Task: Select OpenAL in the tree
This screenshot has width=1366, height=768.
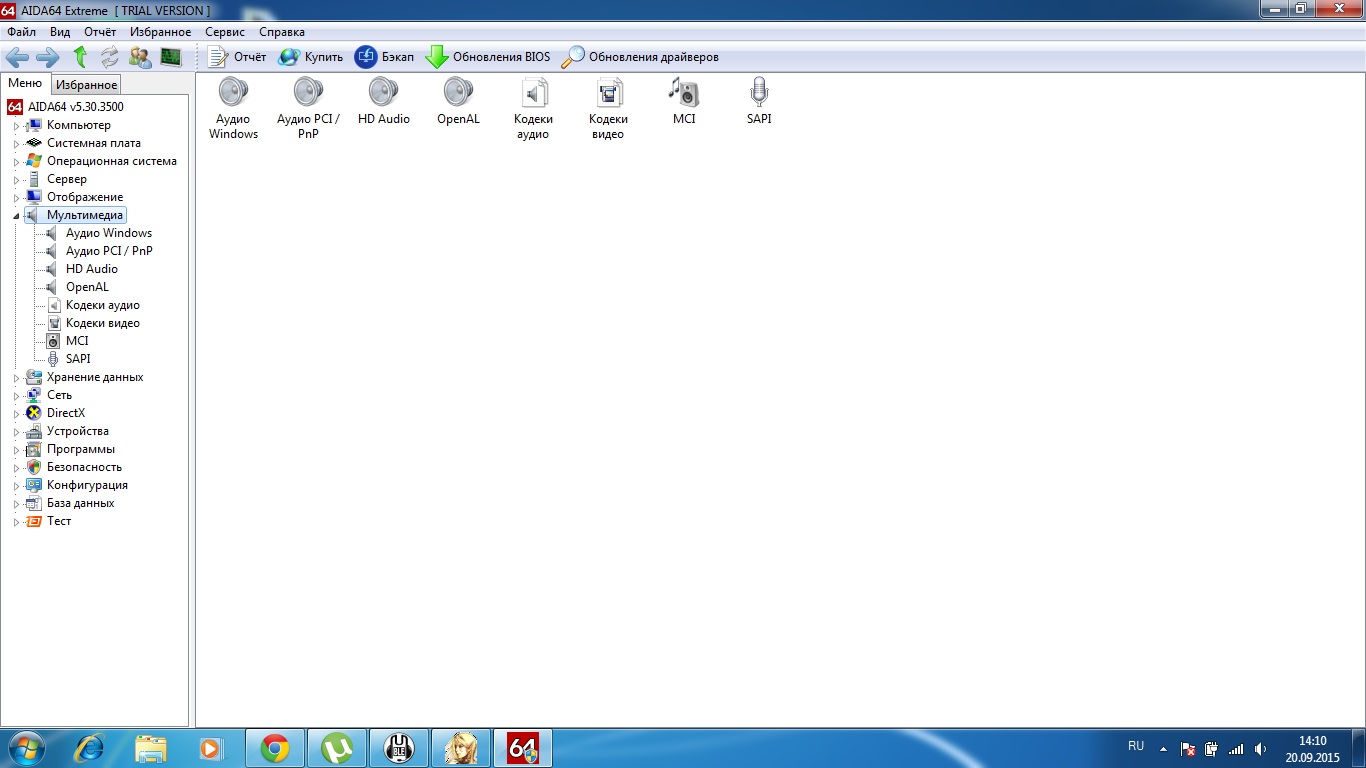Action: (x=87, y=287)
